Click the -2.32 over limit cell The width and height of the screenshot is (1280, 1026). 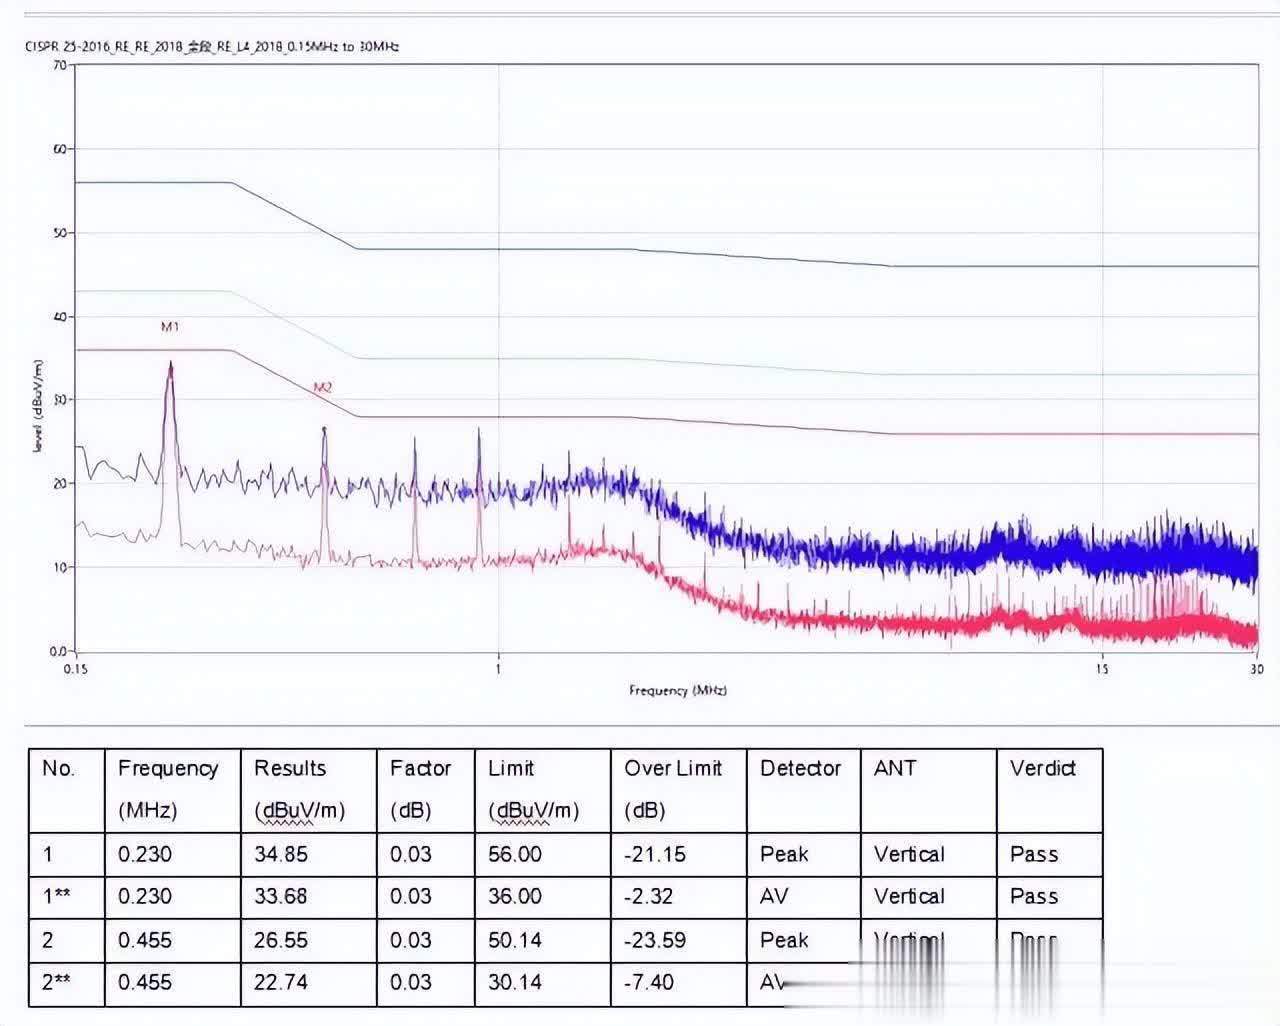pyautogui.click(x=649, y=896)
